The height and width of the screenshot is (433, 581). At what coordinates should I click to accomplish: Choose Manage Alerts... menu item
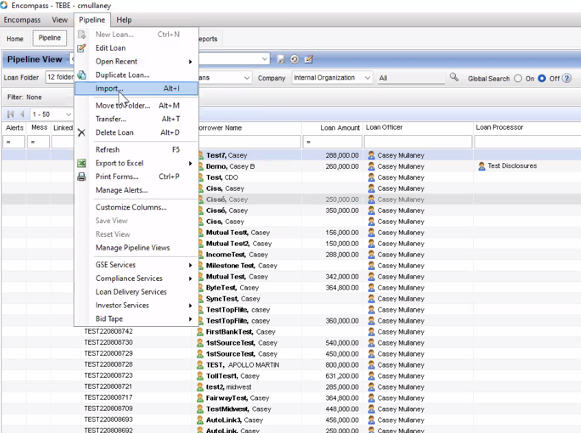click(x=136, y=190)
